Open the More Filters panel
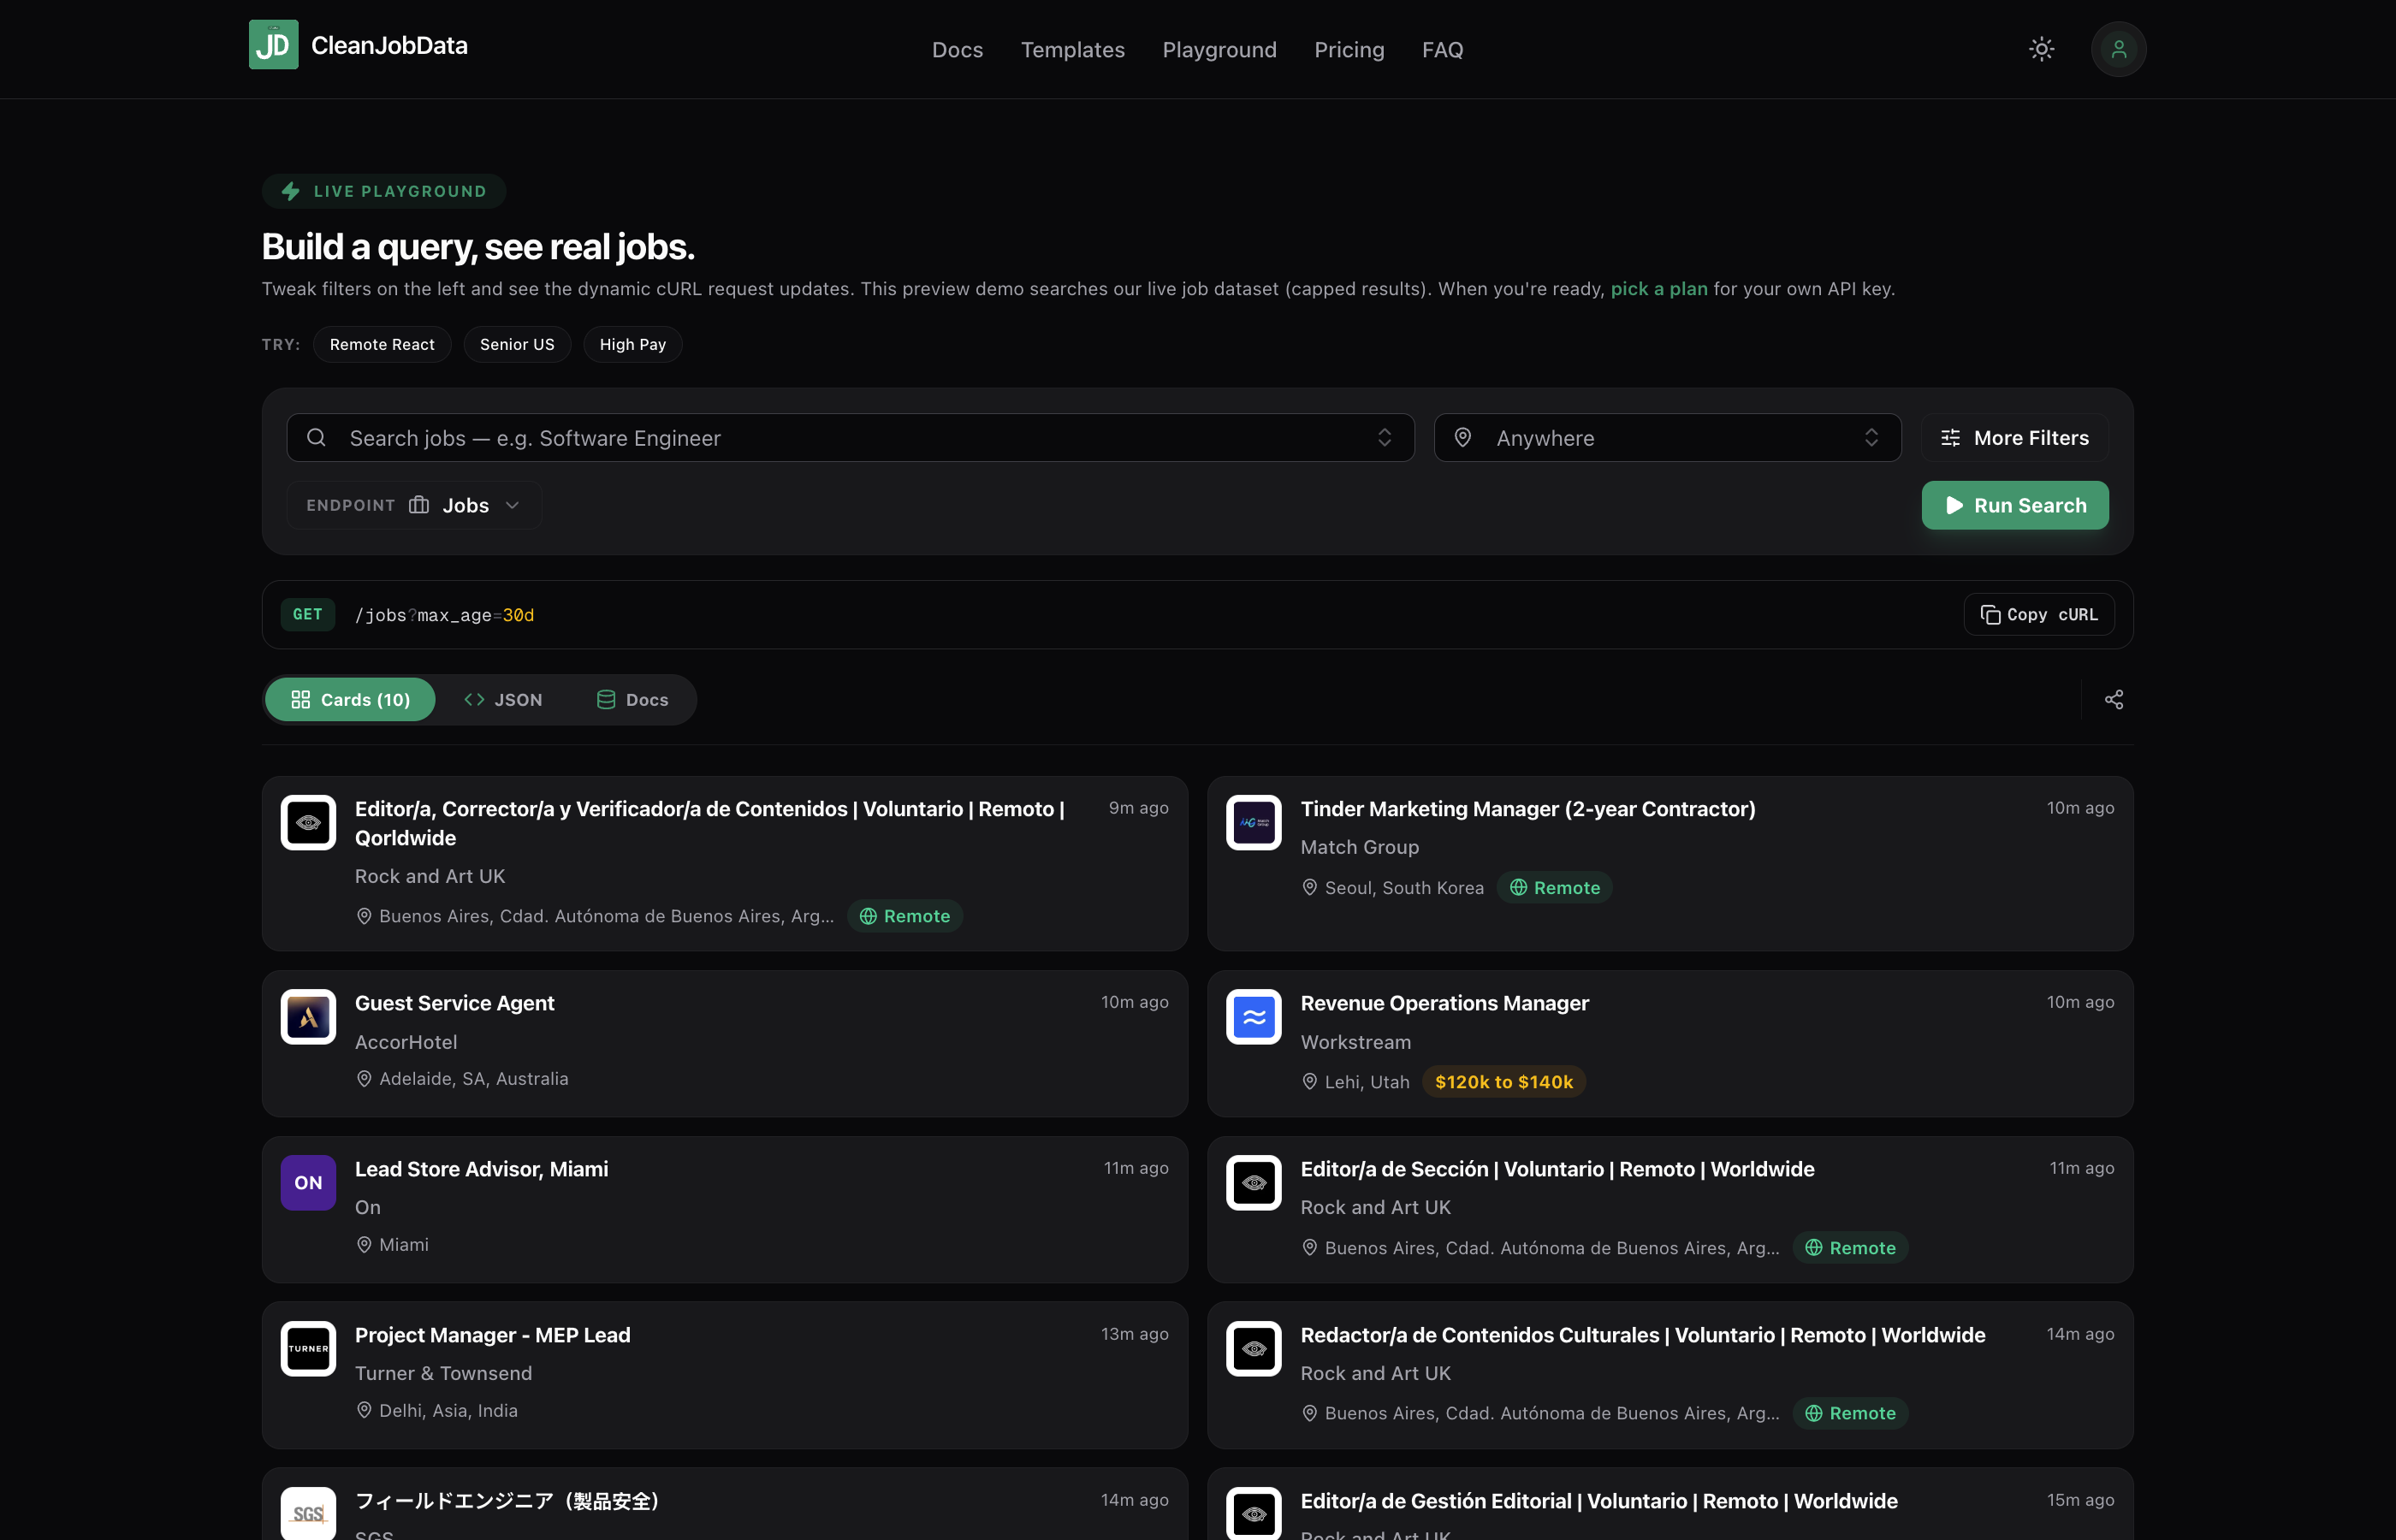Screen dimensions: 2396x1540 2014,438
